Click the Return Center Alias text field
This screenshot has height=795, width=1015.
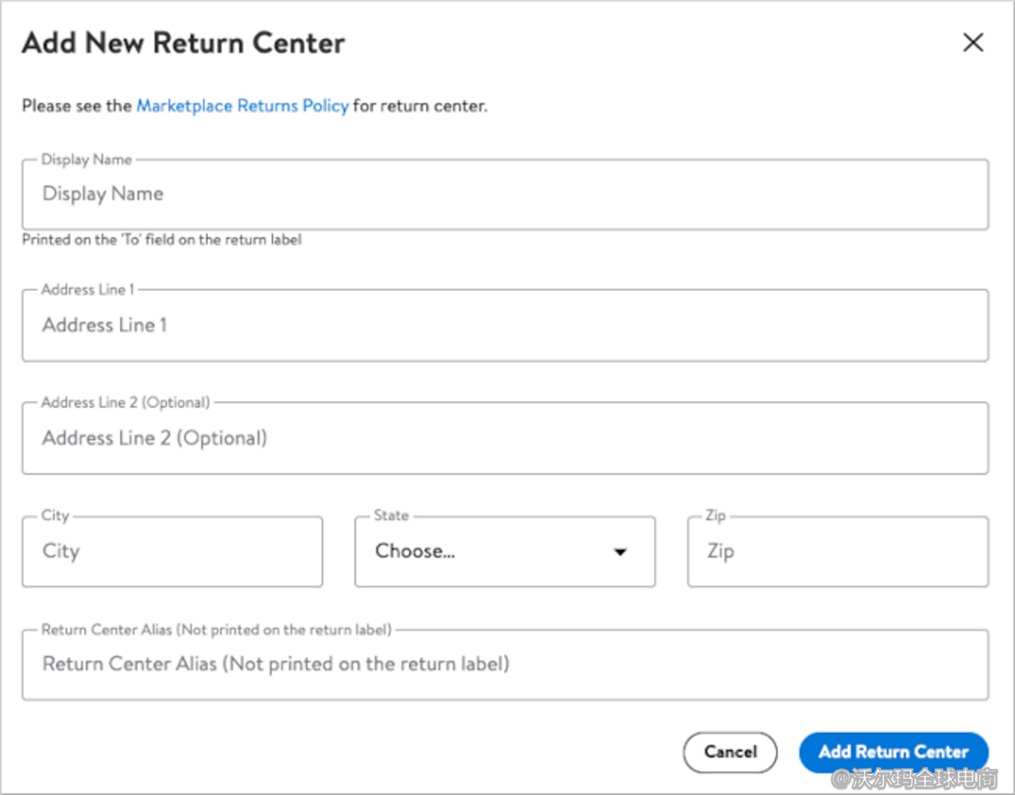pyautogui.click(x=505, y=664)
